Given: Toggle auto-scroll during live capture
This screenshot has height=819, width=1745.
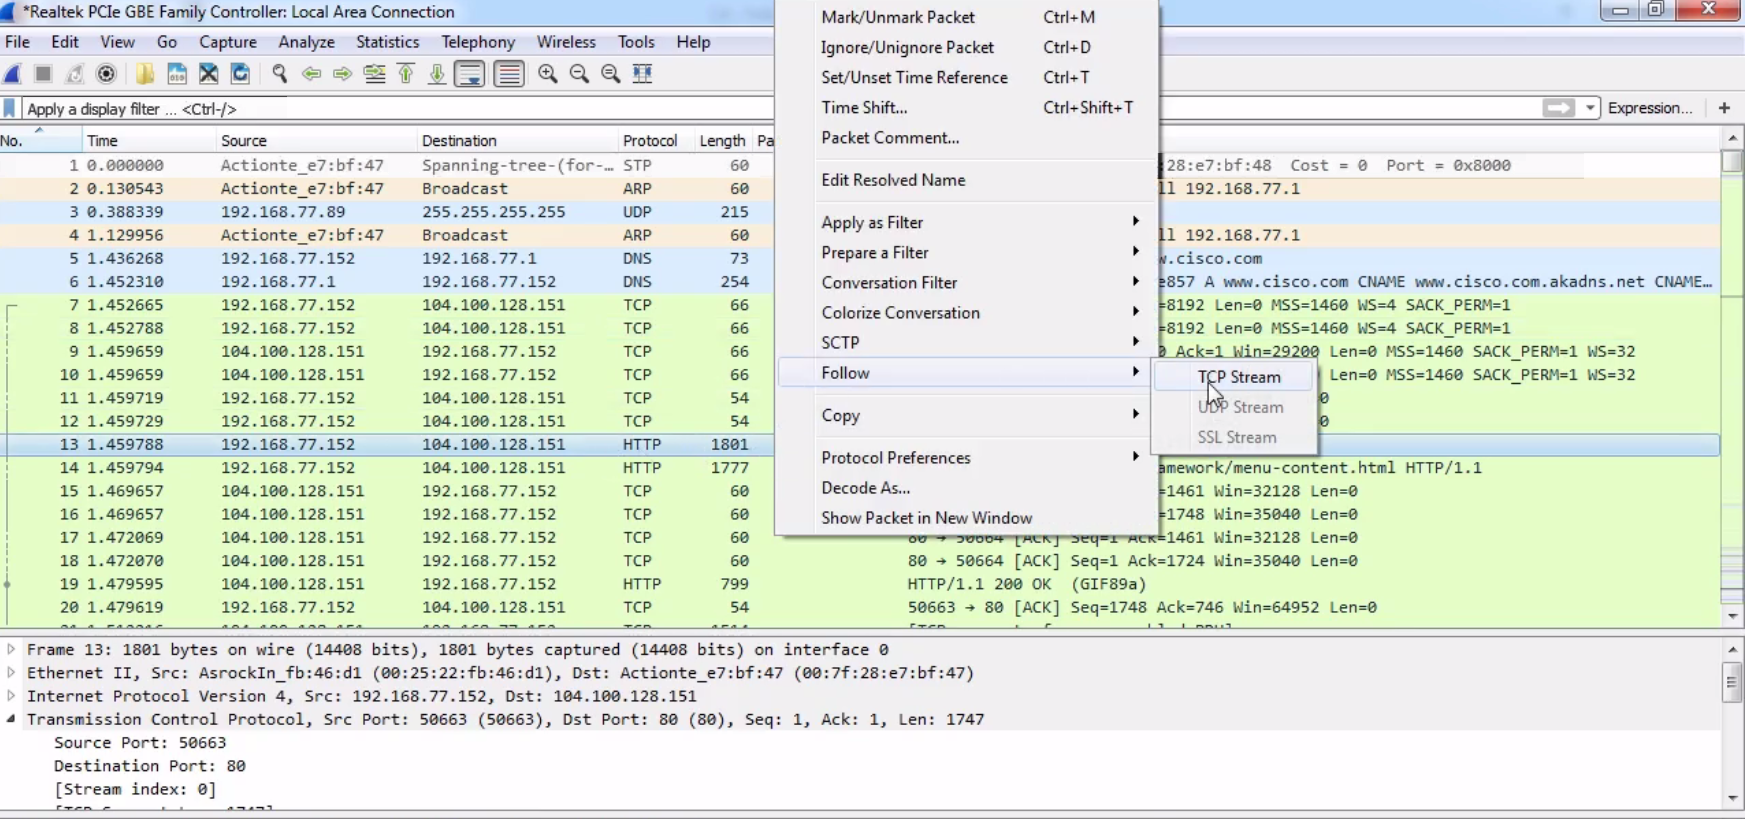Looking at the screenshot, I should [469, 74].
